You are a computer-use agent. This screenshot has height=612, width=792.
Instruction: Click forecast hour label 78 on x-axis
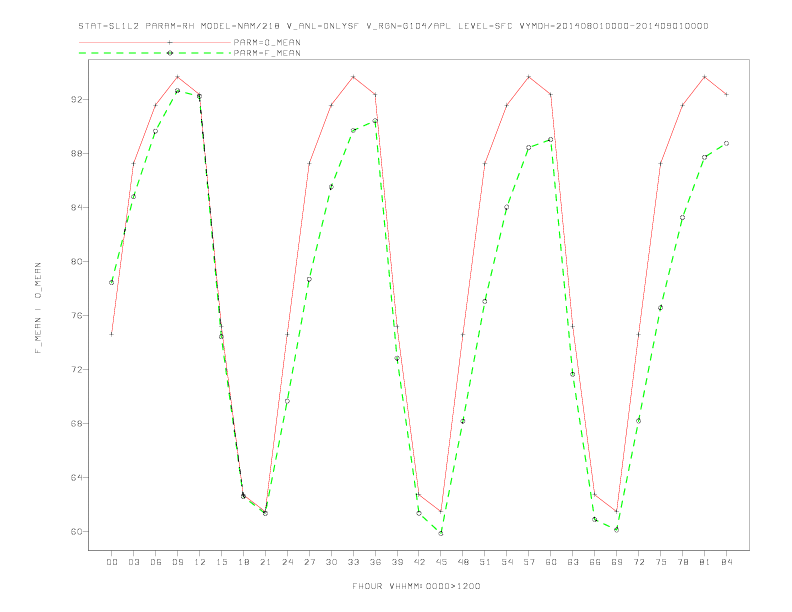click(682, 562)
